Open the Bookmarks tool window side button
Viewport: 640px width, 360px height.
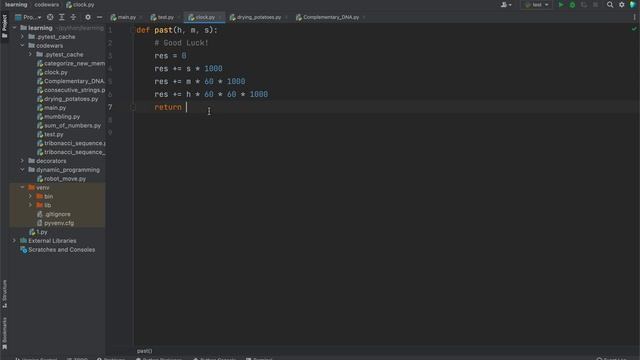[4, 333]
